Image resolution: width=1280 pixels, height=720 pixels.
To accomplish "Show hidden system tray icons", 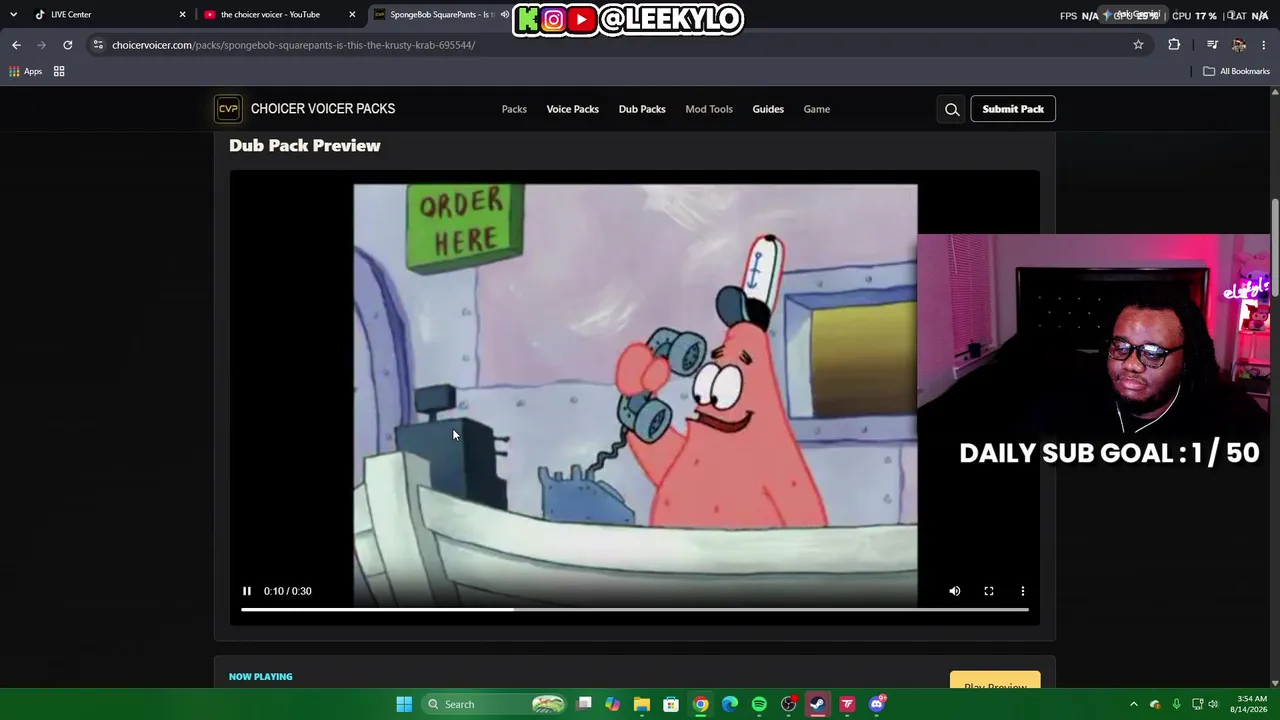I will tap(1134, 704).
